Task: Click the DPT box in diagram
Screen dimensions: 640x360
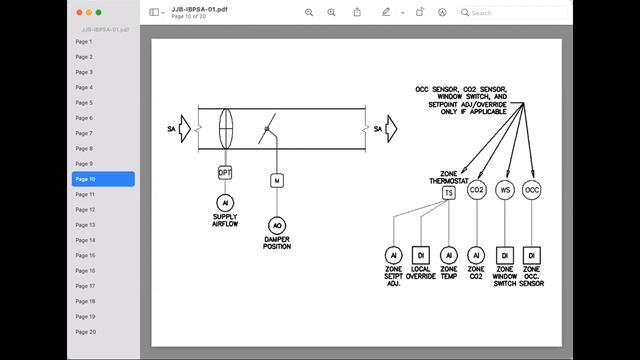Action: (225, 173)
